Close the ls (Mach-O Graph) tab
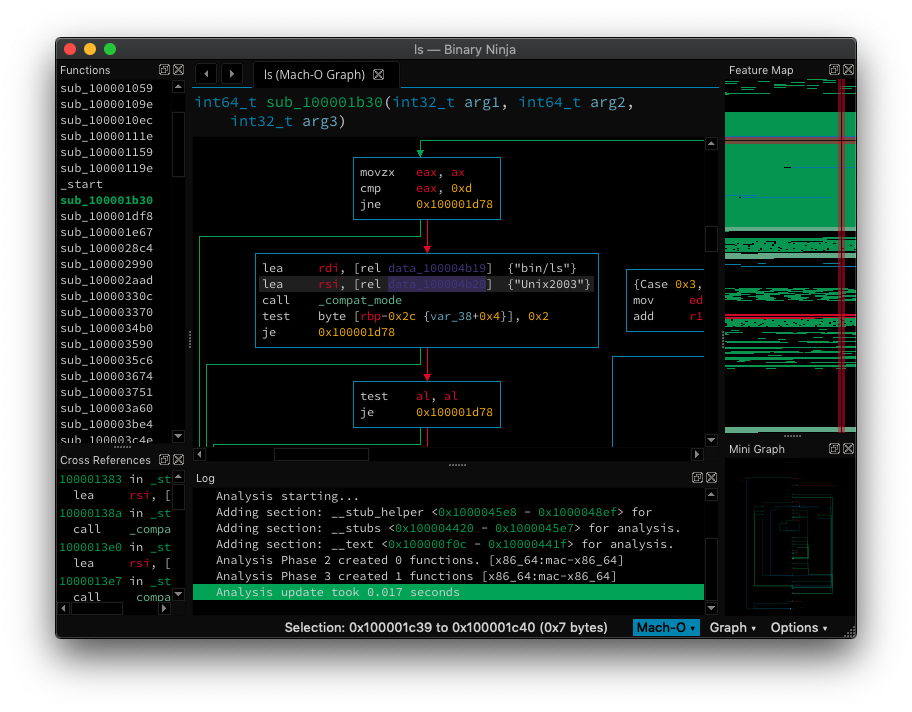Screen dimensions: 912x712 pos(378,75)
